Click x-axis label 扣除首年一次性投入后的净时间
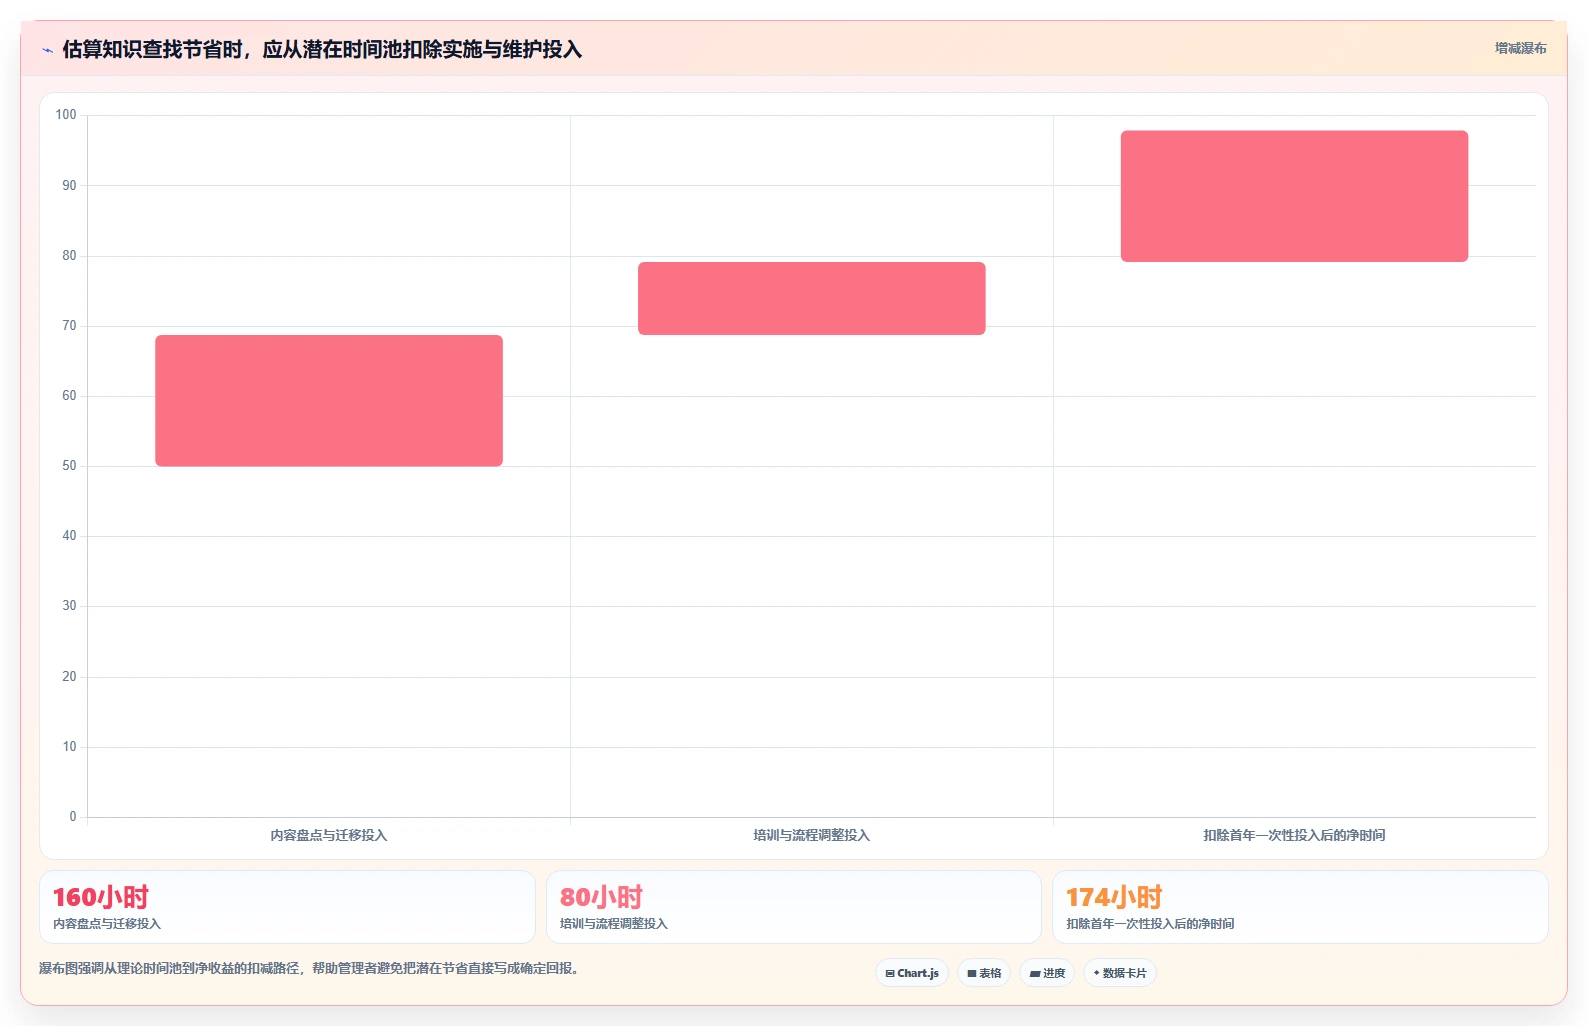This screenshot has height=1026, width=1588. click(x=1294, y=835)
